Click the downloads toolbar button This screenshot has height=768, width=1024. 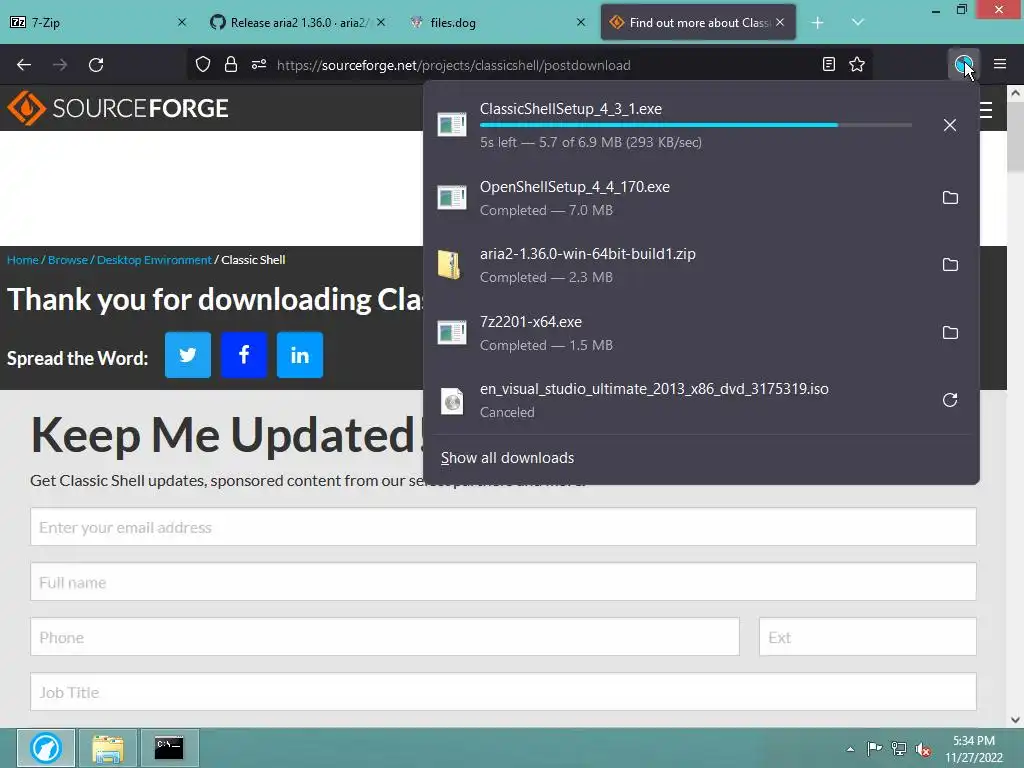tap(963, 65)
